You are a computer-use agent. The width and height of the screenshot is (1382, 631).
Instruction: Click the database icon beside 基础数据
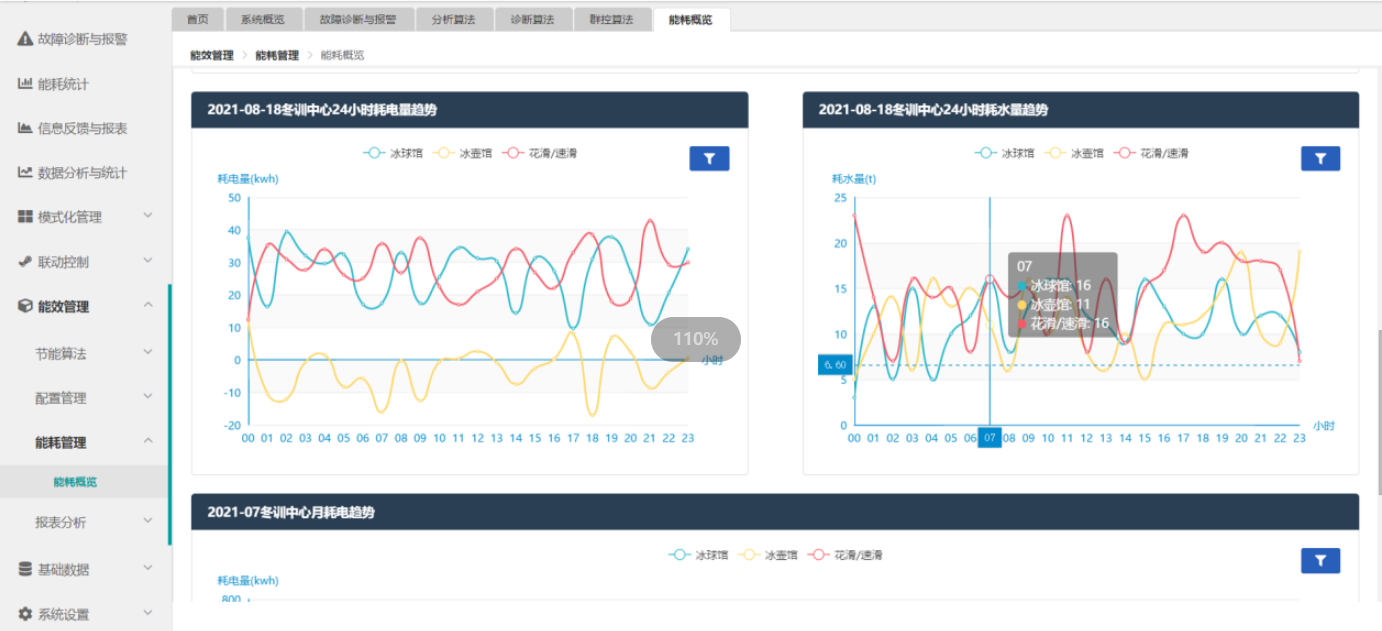point(26,569)
